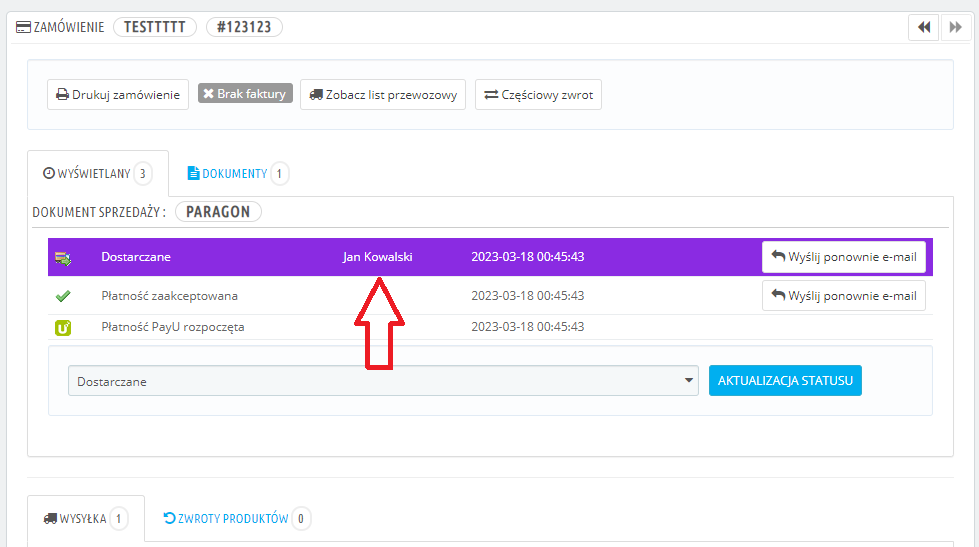Viewport: 979px width, 547px height.
Task: Open the order status dropdown showing Dostarczane
Action: click(x=383, y=381)
